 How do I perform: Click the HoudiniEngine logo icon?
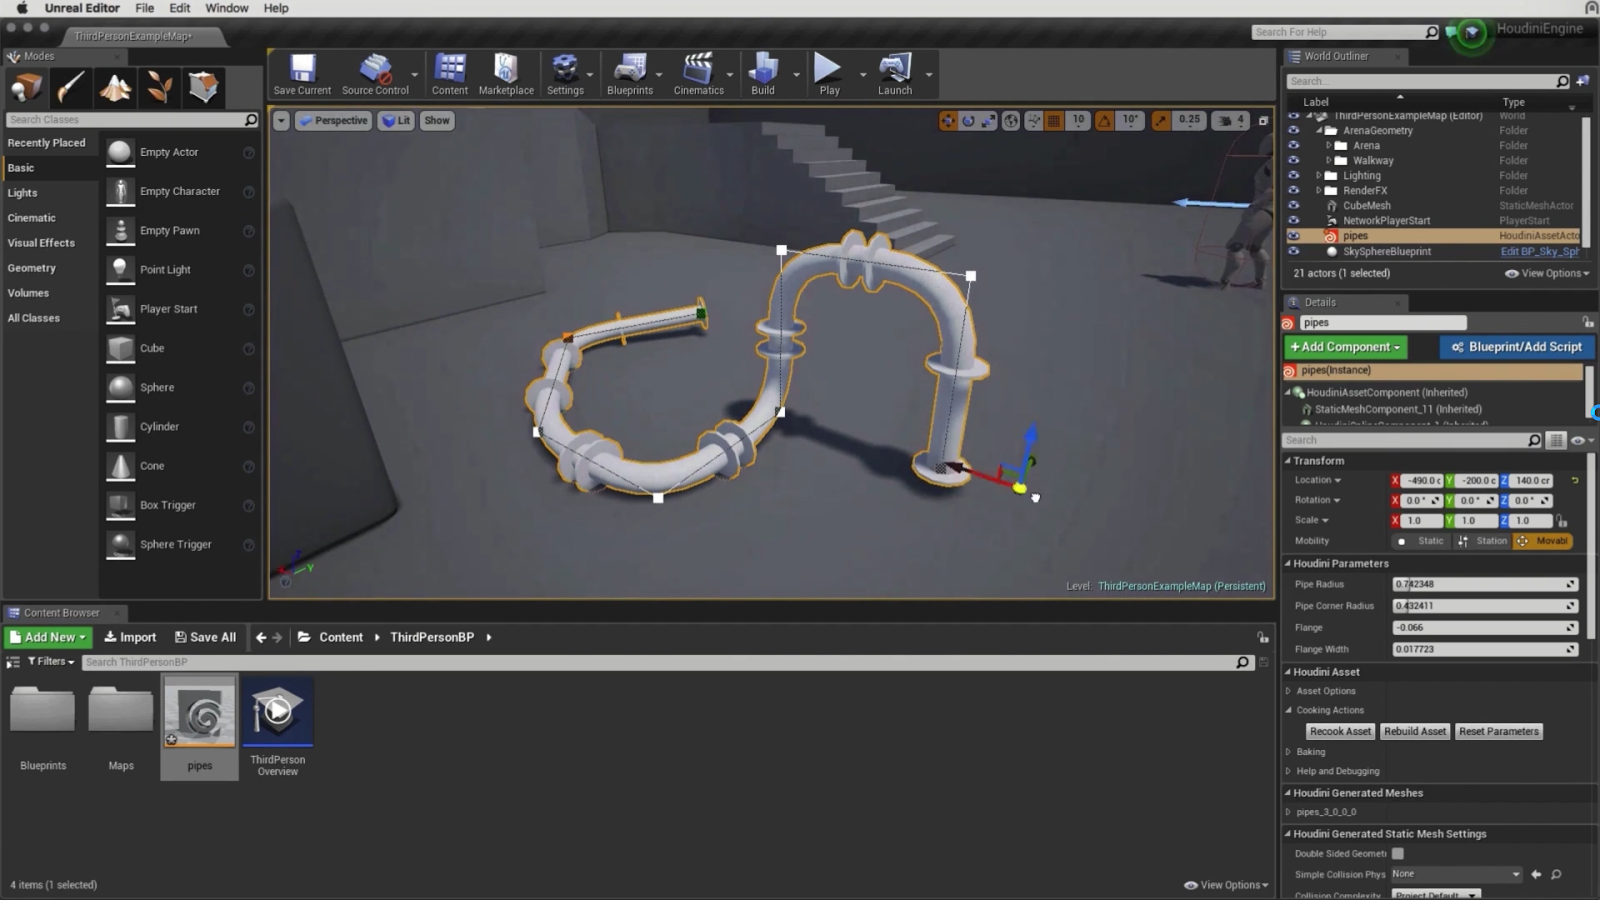click(x=1471, y=33)
